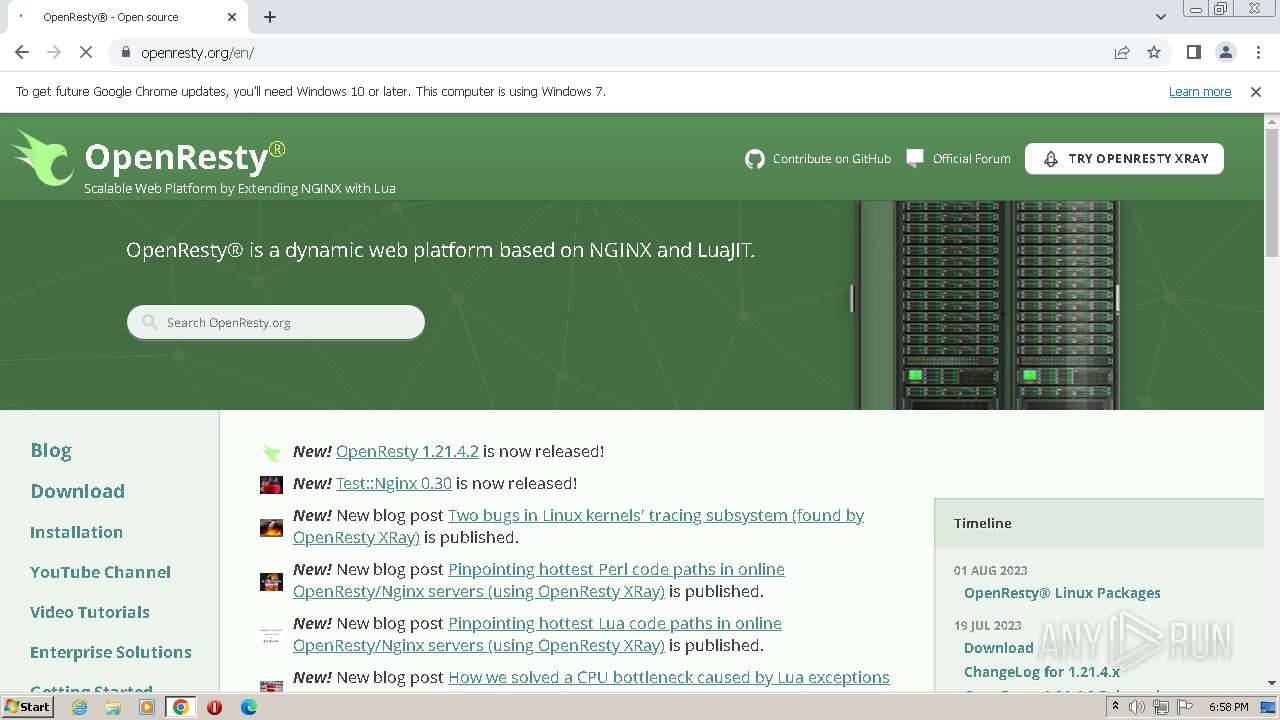Open a new browser tab
Image resolution: width=1280 pixels, height=720 pixels.
pyautogui.click(x=270, y=17)
